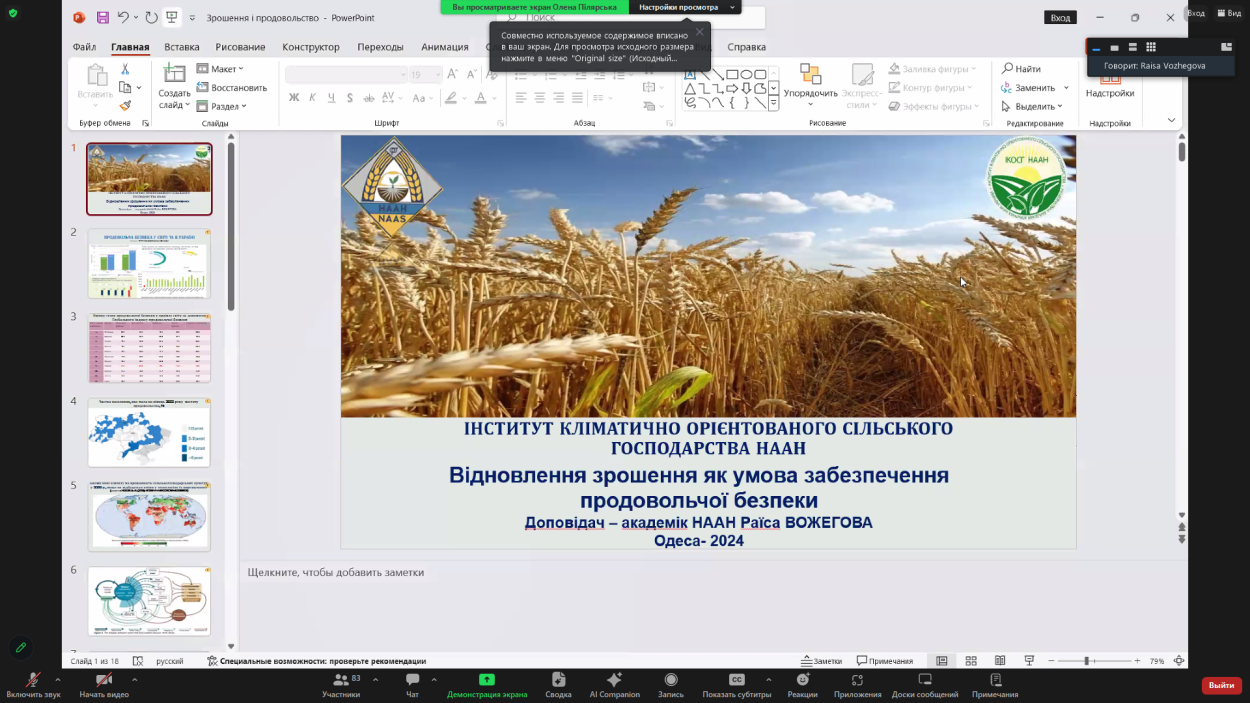The height and width of the screenshot is (703, 1250).
Task: Open the Design (Конструктор) tab
Action: [x=311, y=47]
